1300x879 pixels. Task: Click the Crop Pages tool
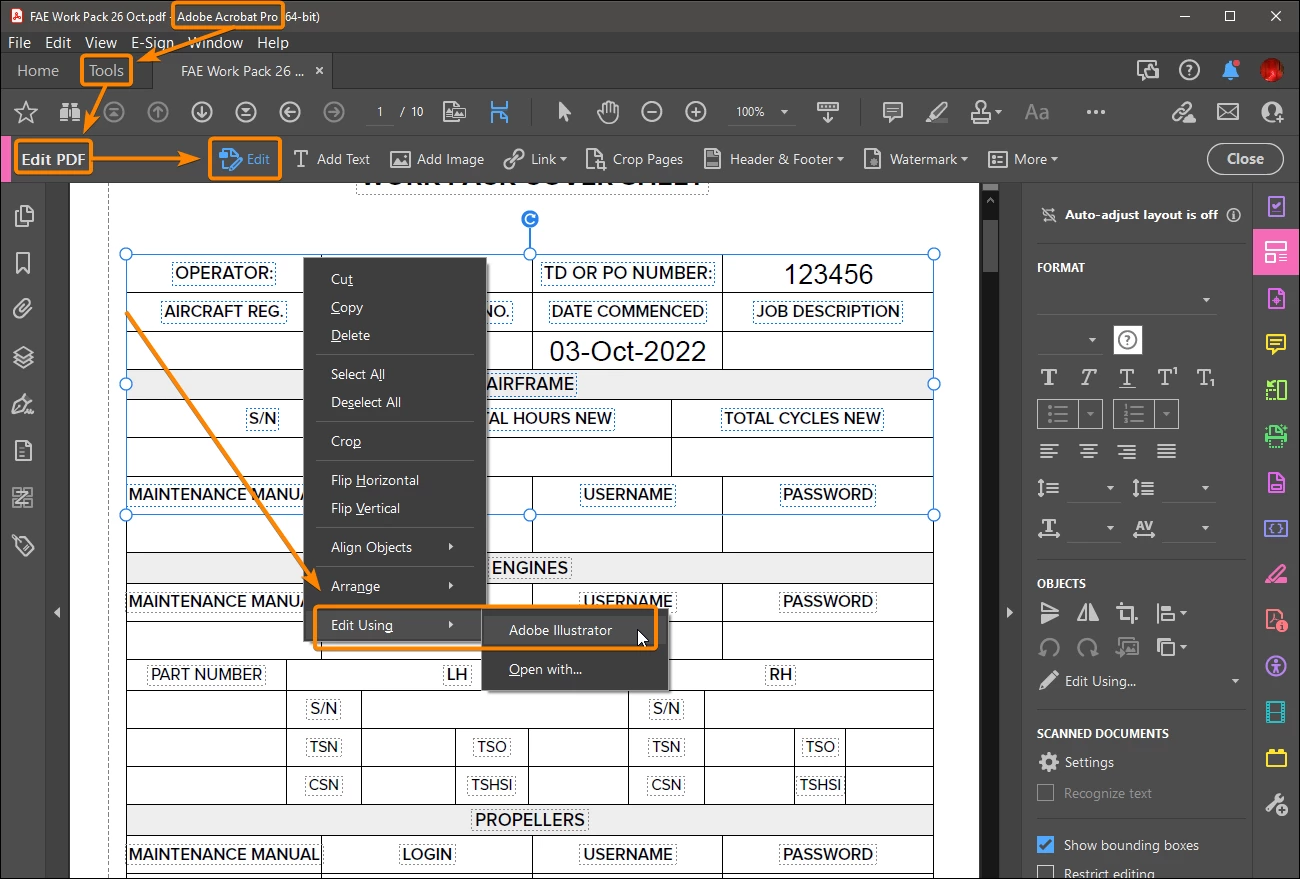[x=634, y=159]
